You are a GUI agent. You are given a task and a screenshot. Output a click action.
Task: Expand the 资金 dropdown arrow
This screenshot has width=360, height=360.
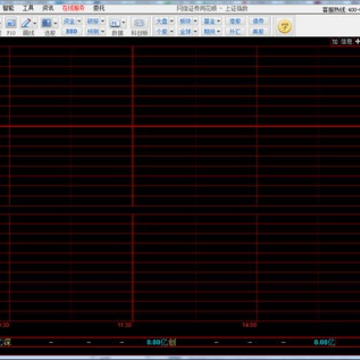(79, 21)
